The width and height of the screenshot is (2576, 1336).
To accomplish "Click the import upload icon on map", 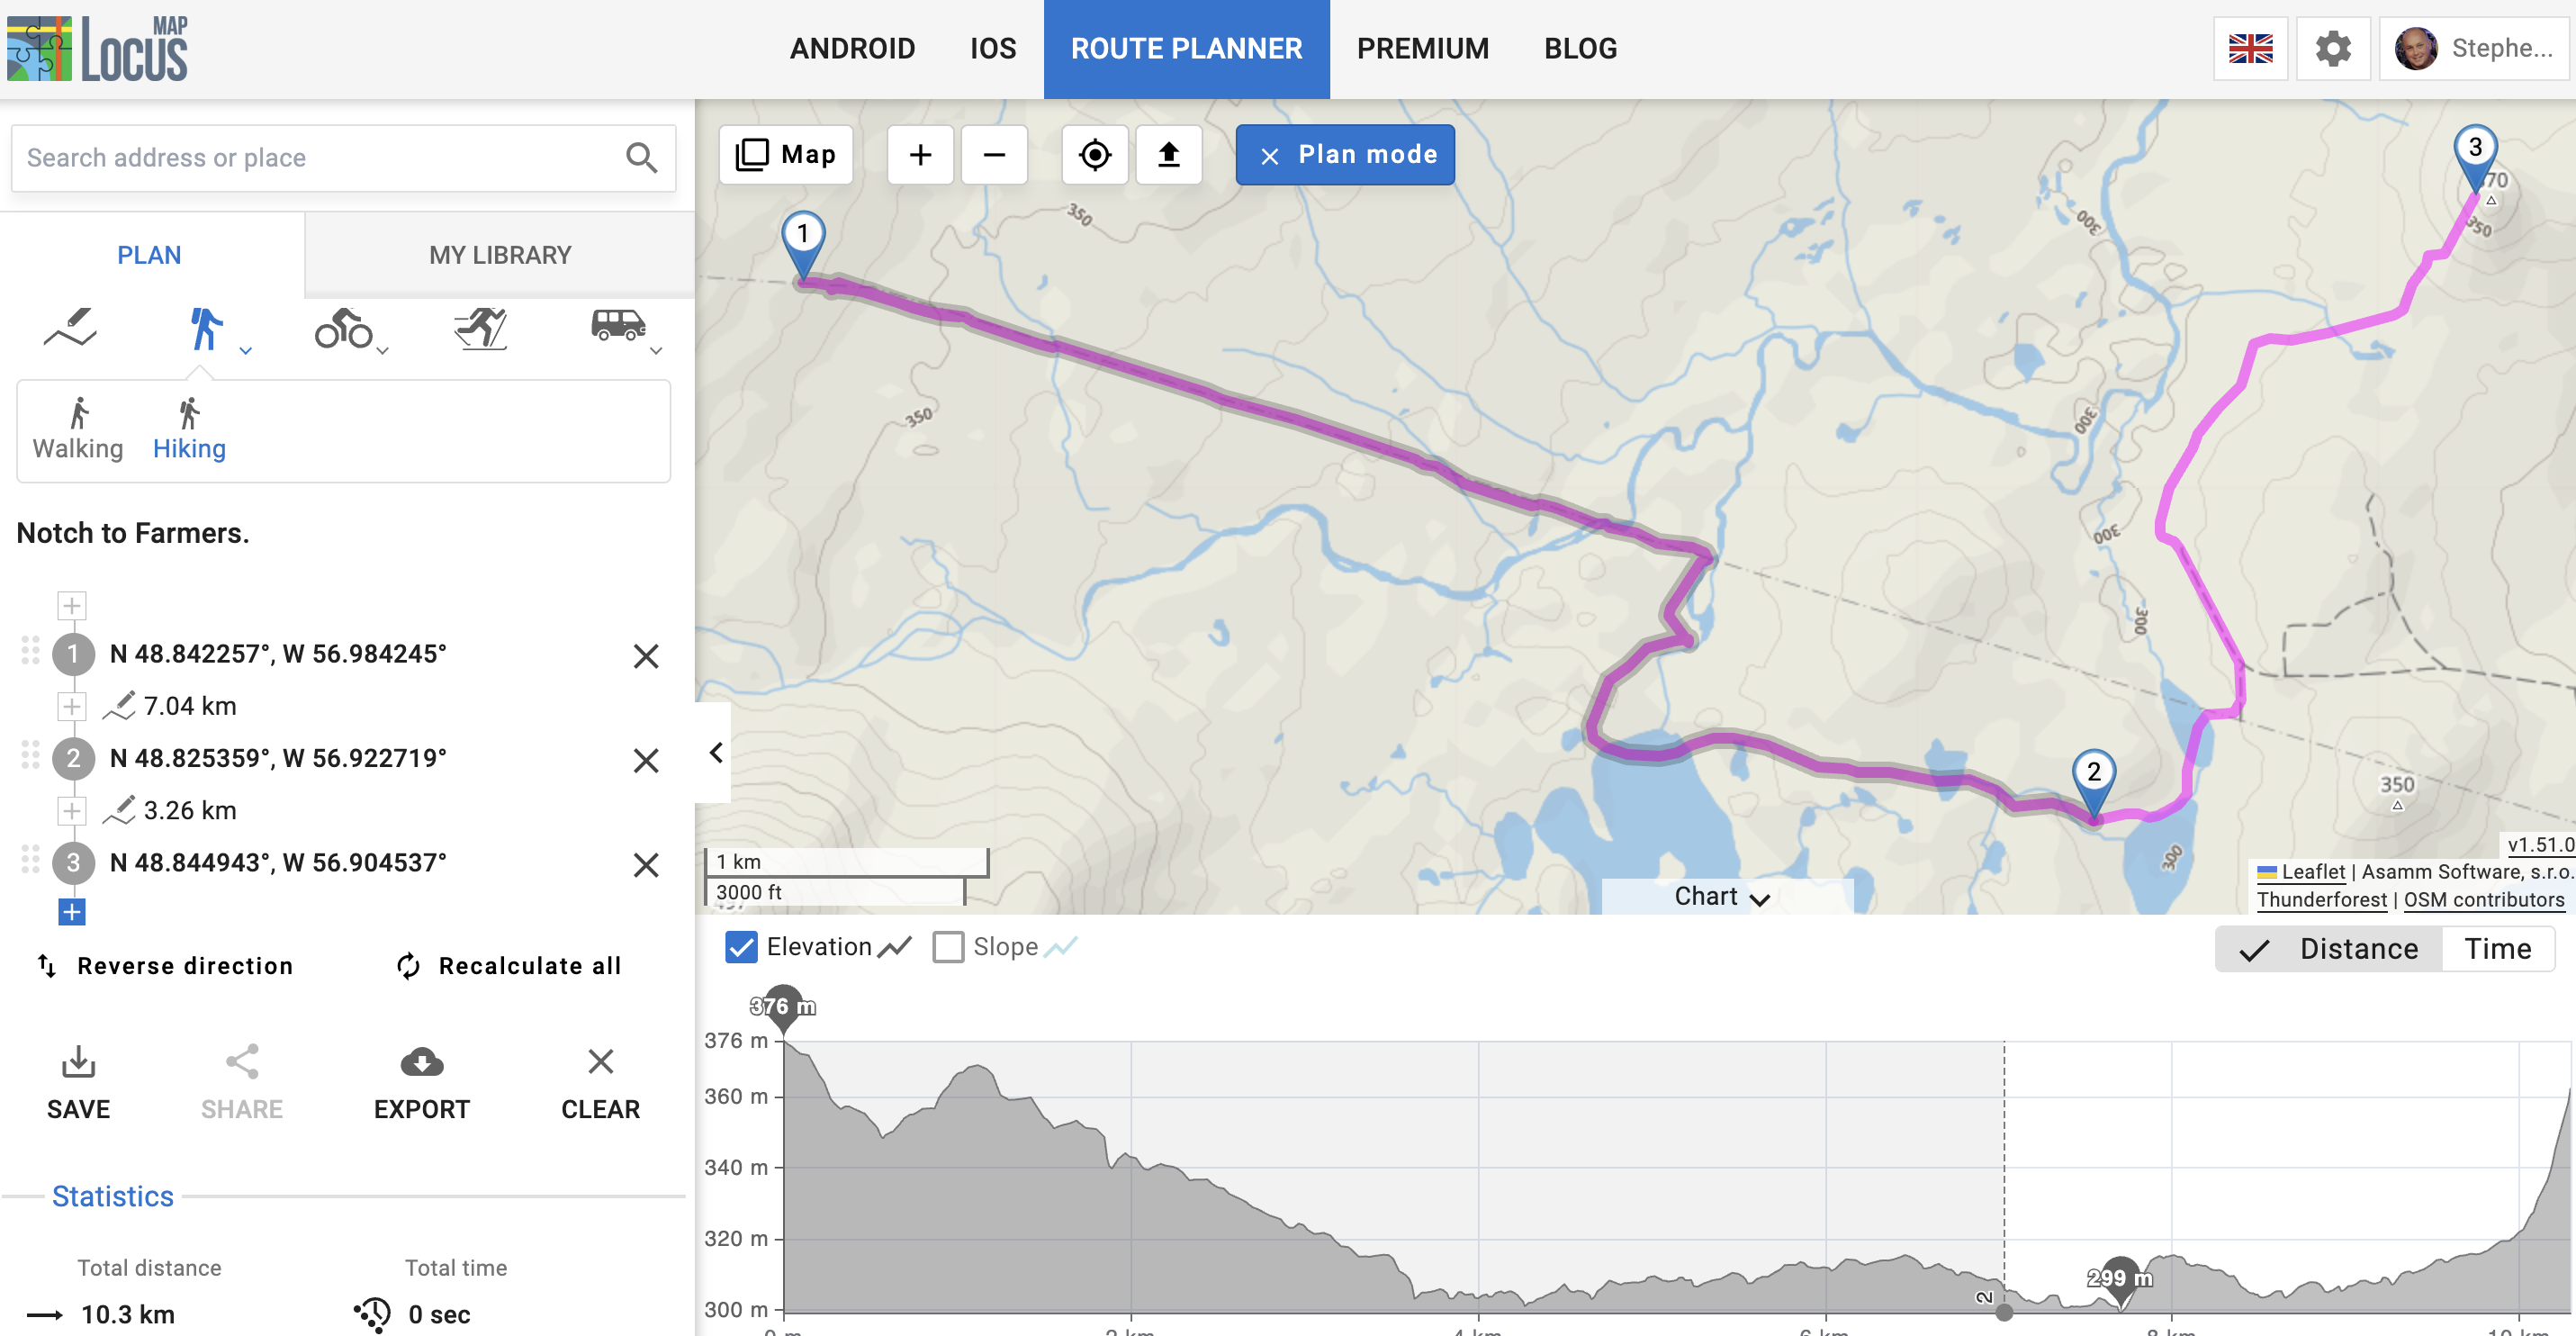I will [x=1168, y=155].
